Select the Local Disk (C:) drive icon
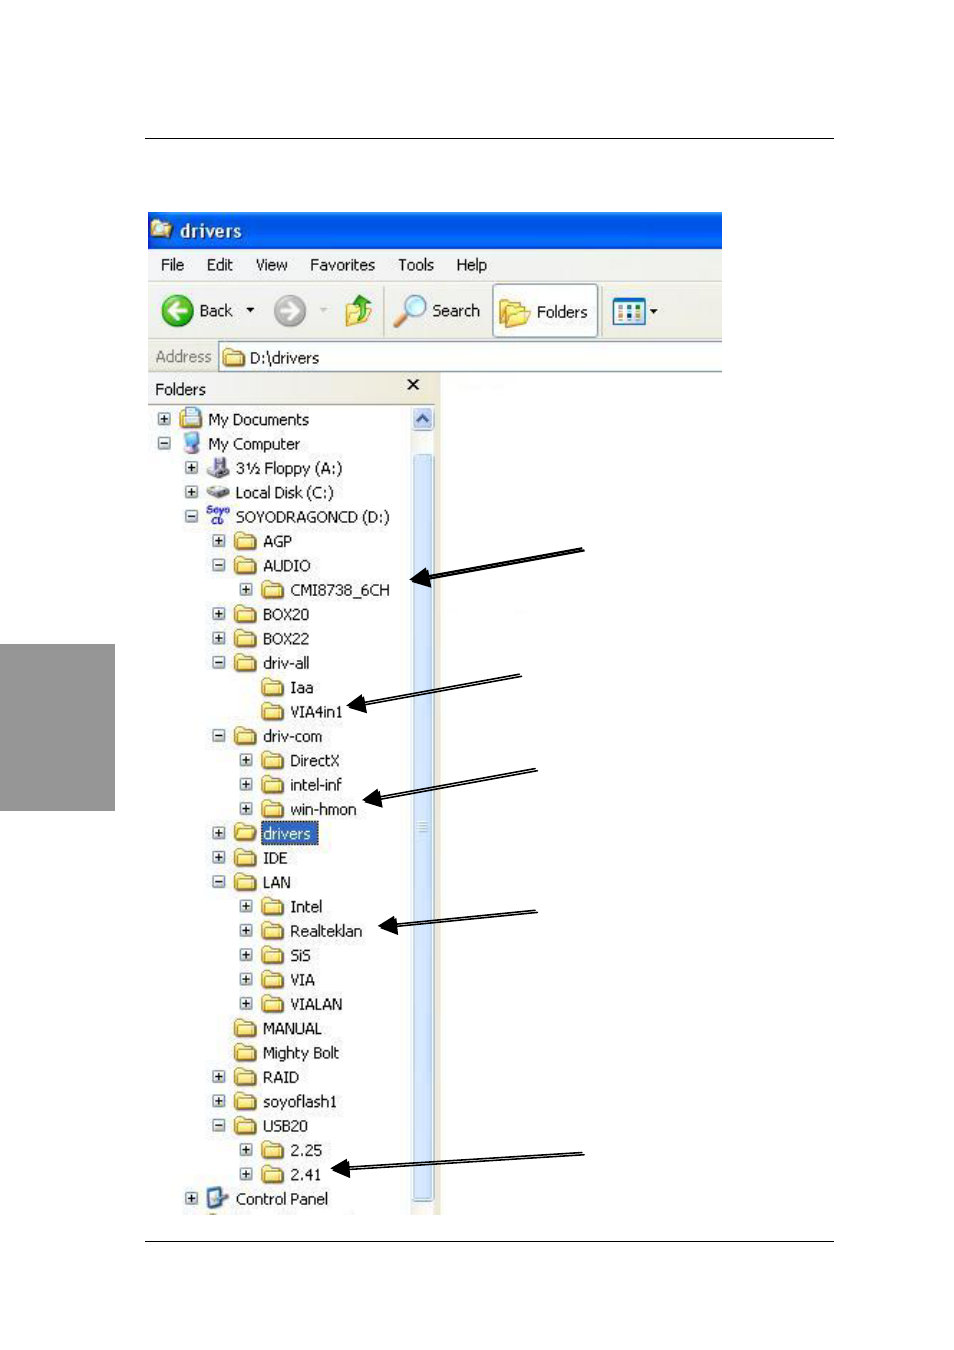This screenshot has width=954, height=1350. (x=218, y=492)
